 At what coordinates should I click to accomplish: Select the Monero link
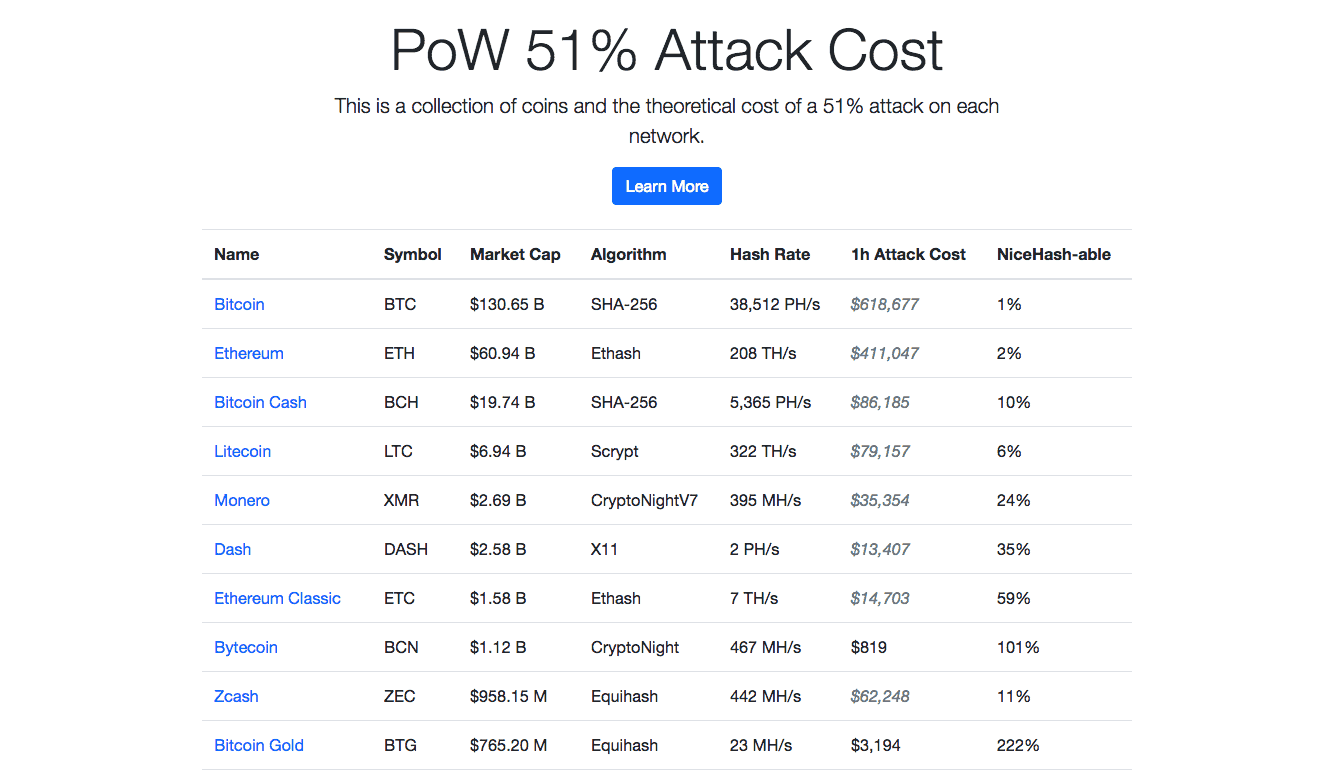coord(242,500)
